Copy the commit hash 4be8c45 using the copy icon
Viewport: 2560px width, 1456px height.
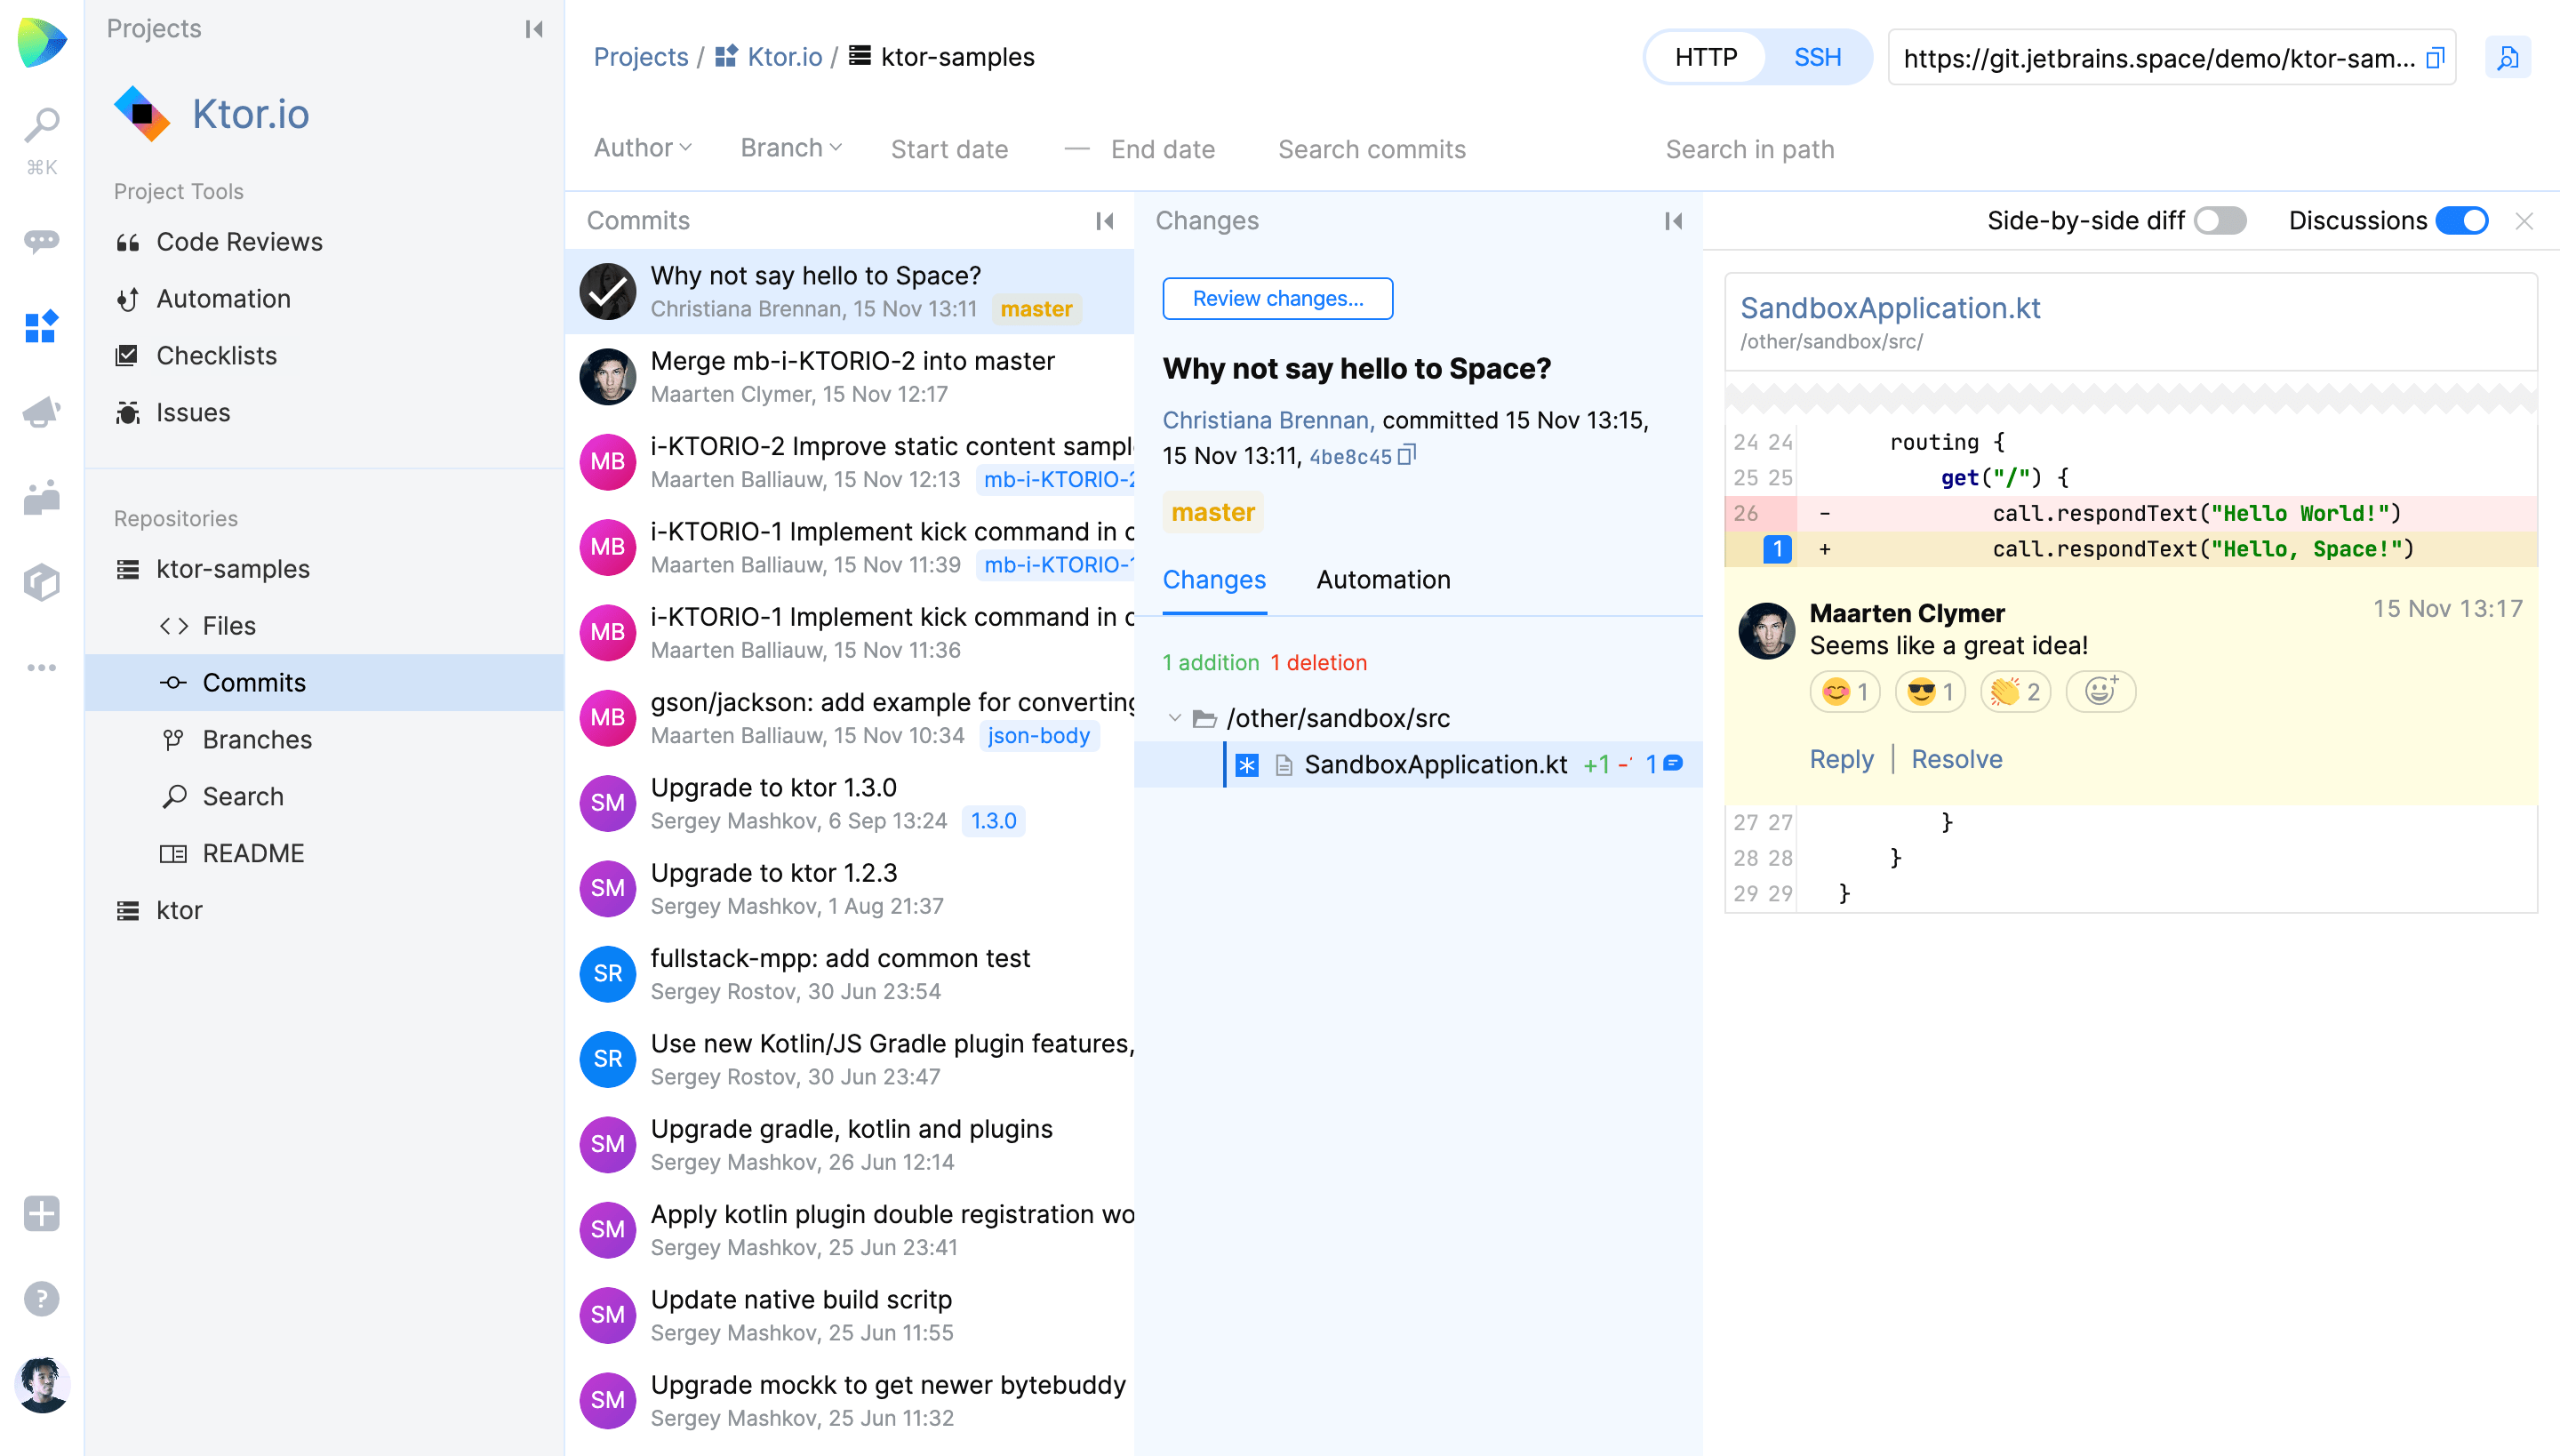point(1408,455)
